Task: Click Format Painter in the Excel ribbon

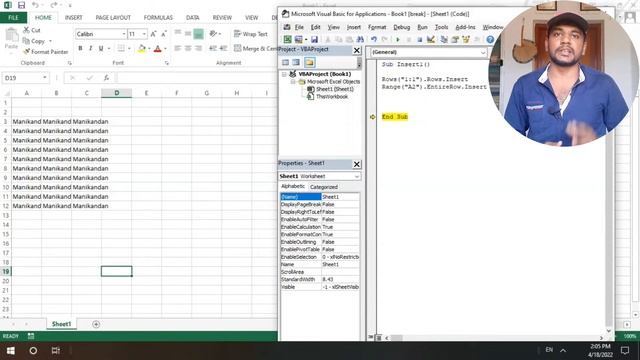Action: [x=45, y=52]
